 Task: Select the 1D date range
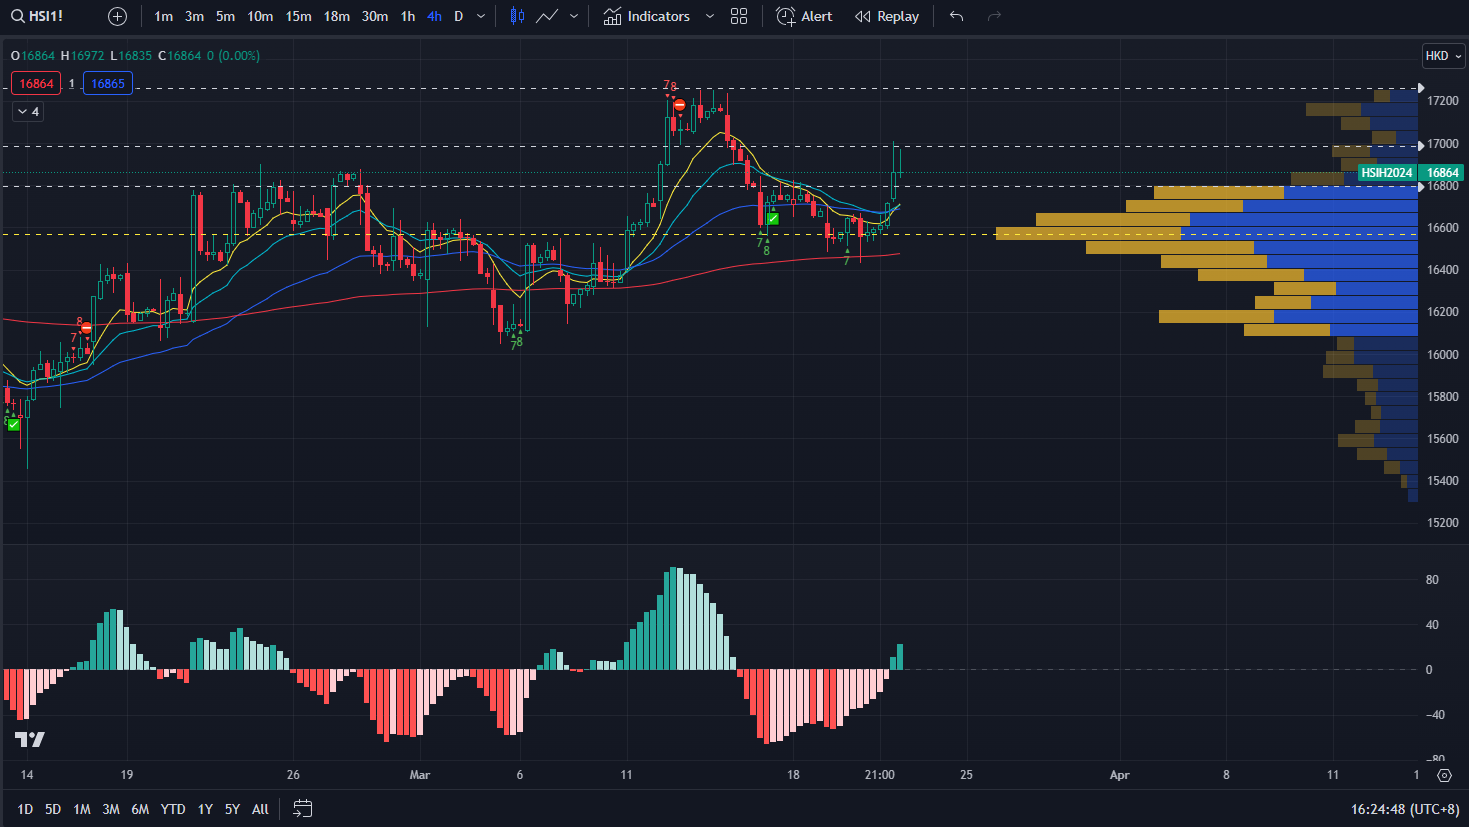point(25,809)
